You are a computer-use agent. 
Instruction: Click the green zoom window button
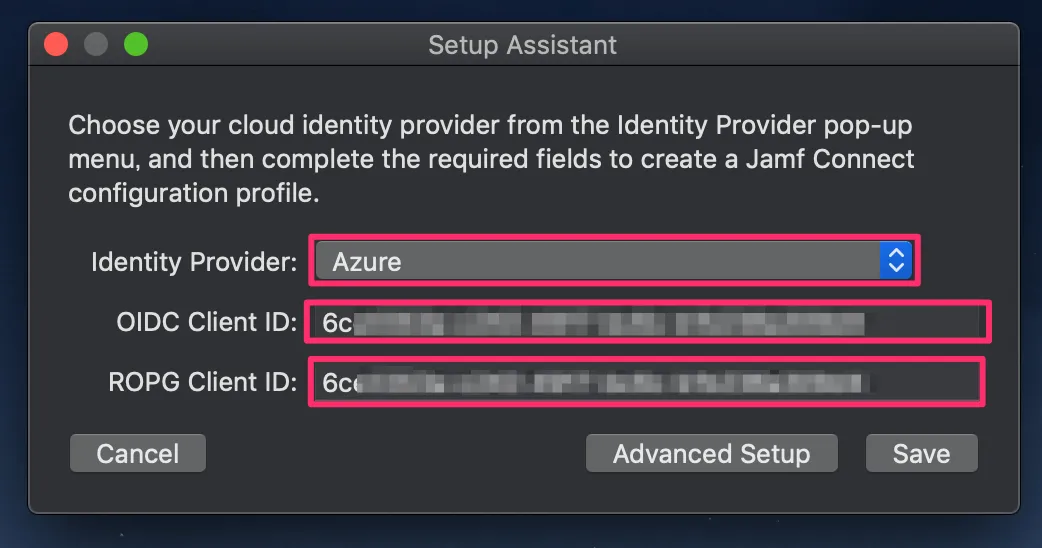tap(135, 45)
